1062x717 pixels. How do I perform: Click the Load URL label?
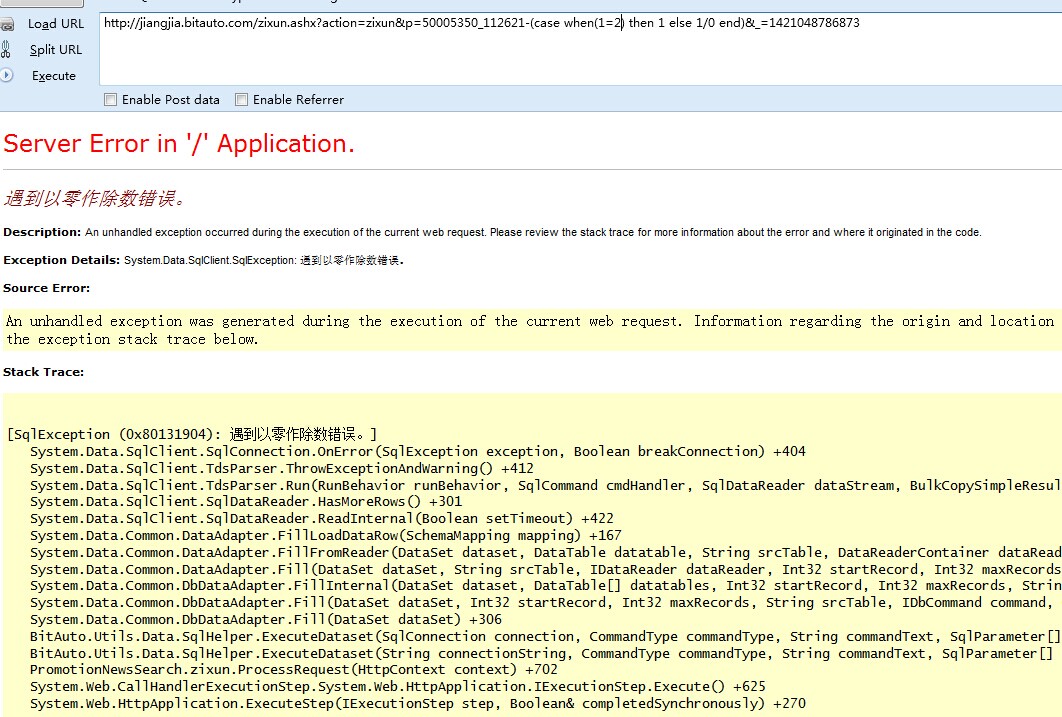[56, 24]
